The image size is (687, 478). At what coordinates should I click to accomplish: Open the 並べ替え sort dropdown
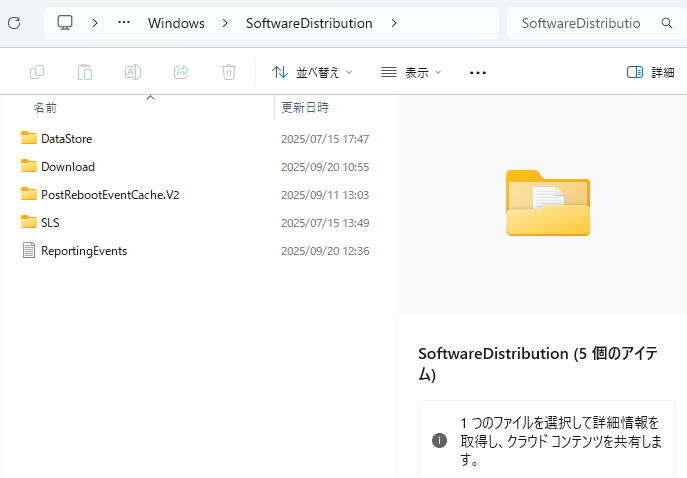[x=313, y=72]
